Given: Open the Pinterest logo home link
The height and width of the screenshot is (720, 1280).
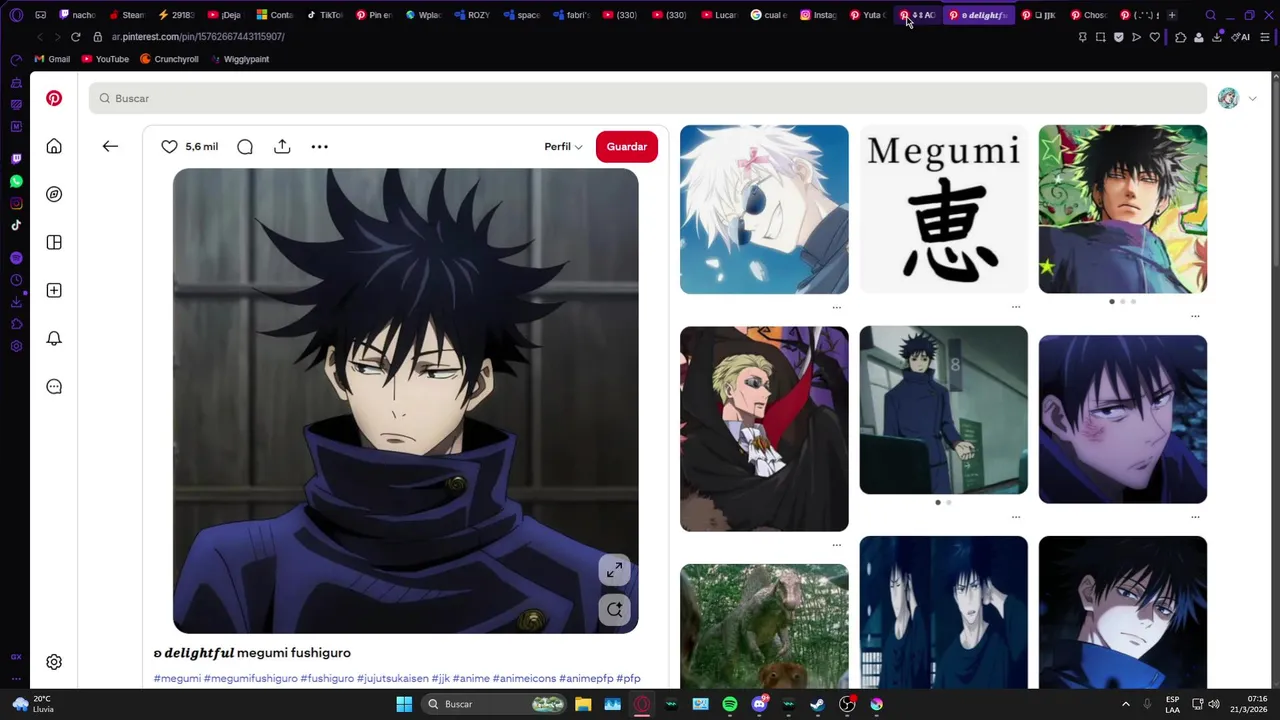Looking at the screenshot, I should 54,98.
